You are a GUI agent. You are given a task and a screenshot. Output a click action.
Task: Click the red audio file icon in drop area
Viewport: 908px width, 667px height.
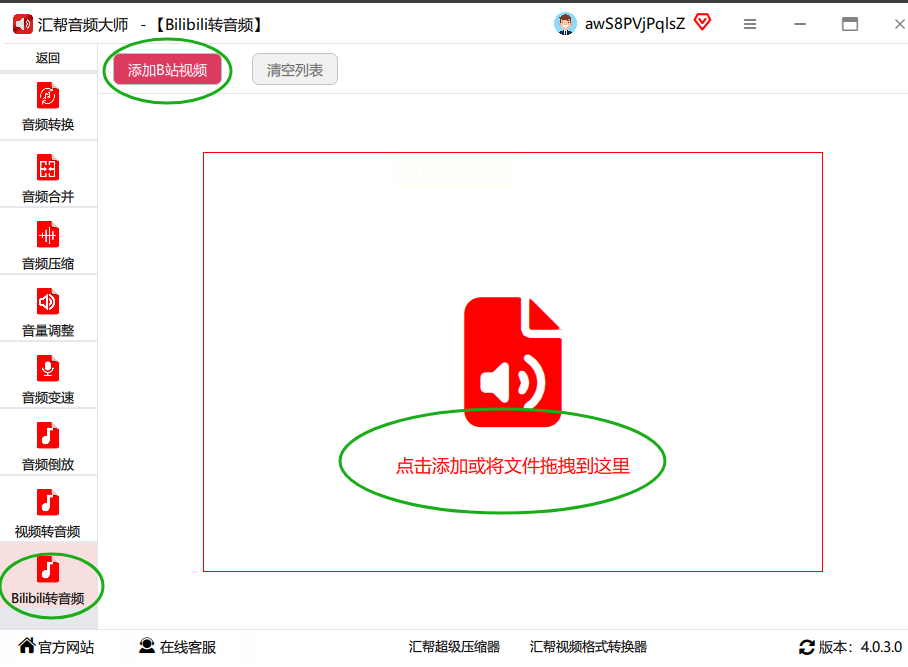512,362
